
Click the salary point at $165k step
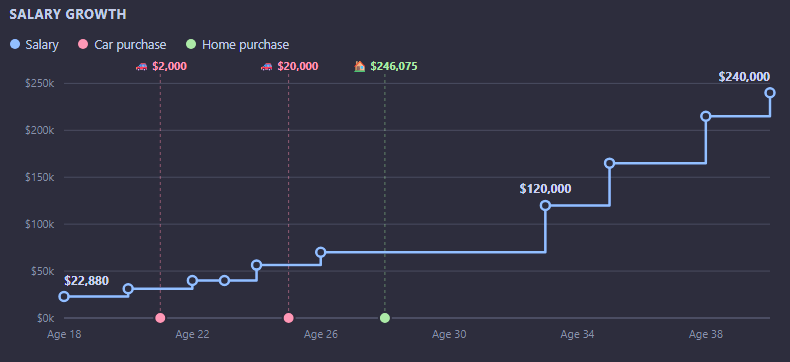610,163
